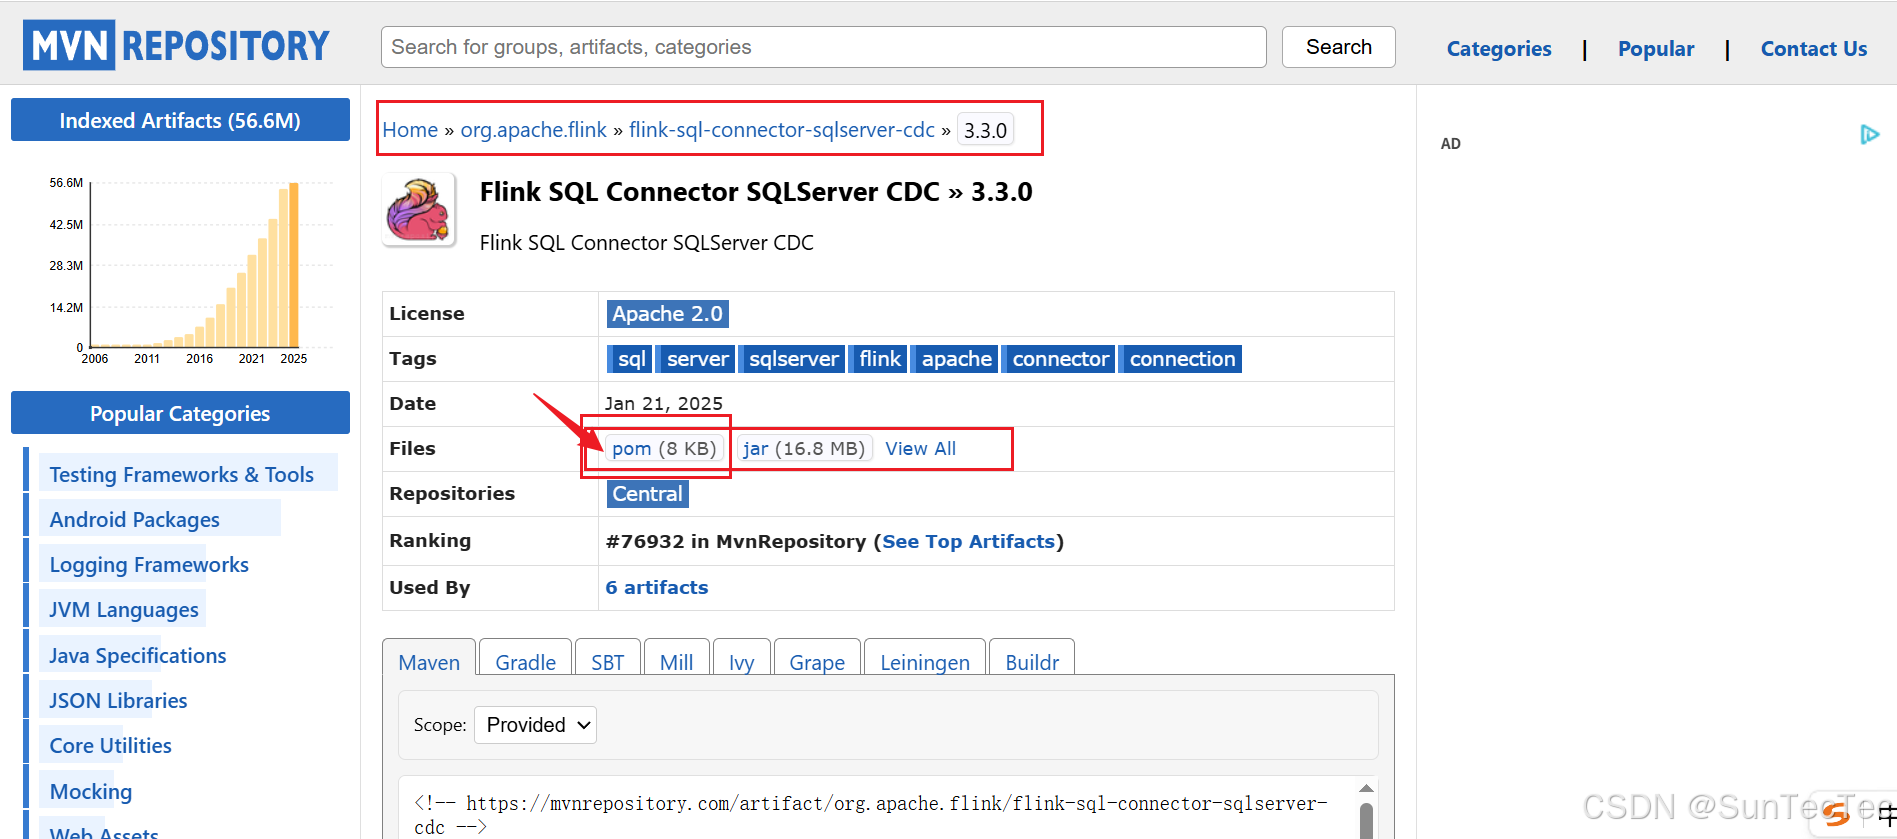Open the View All files link
1897x839 pixels.
pos(920,449)
